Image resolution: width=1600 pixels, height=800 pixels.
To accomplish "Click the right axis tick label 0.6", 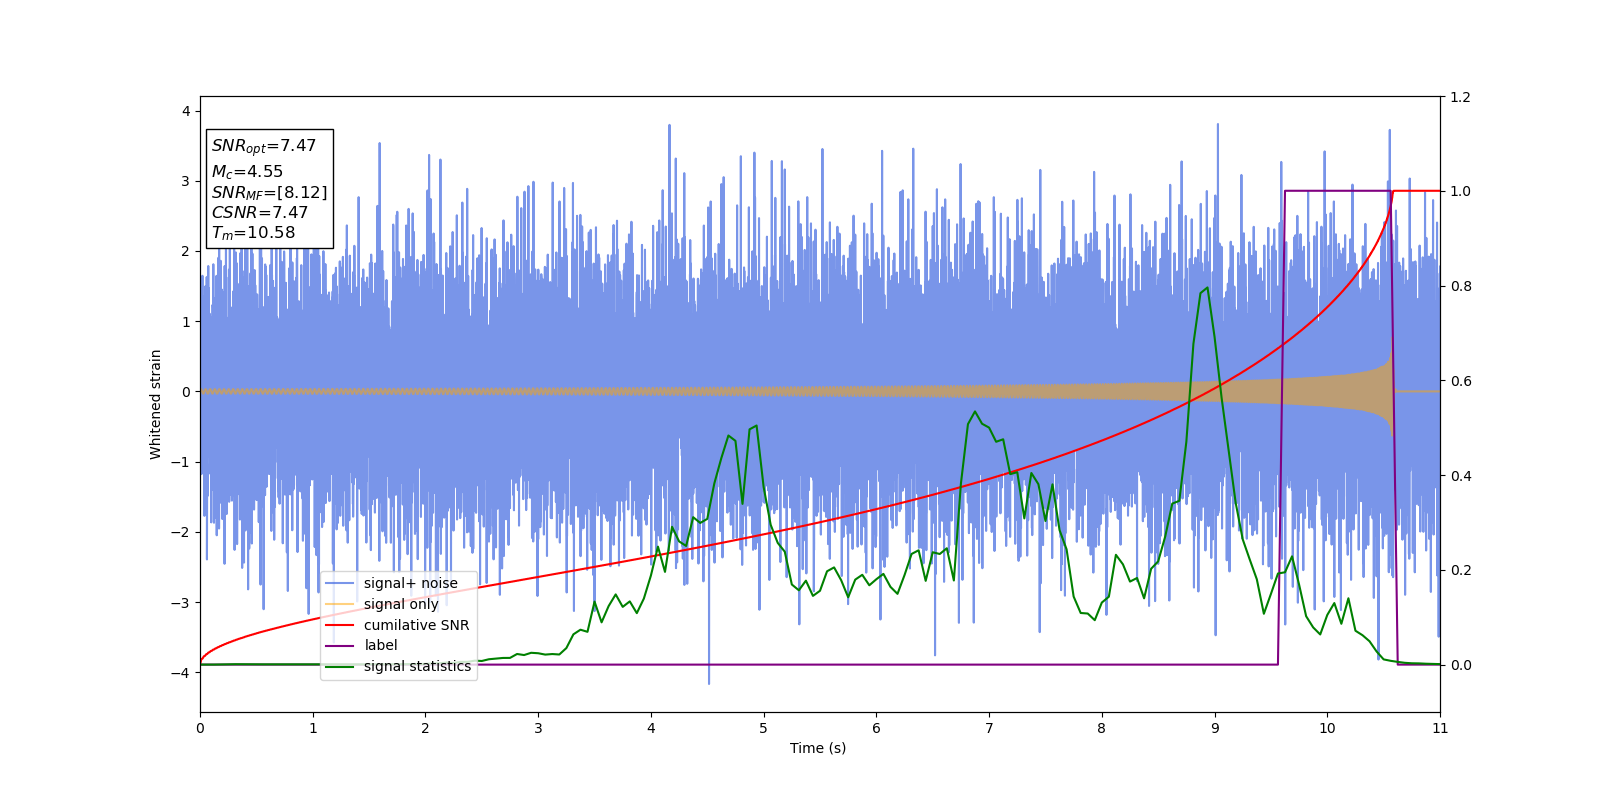I will coord(1460,381).
